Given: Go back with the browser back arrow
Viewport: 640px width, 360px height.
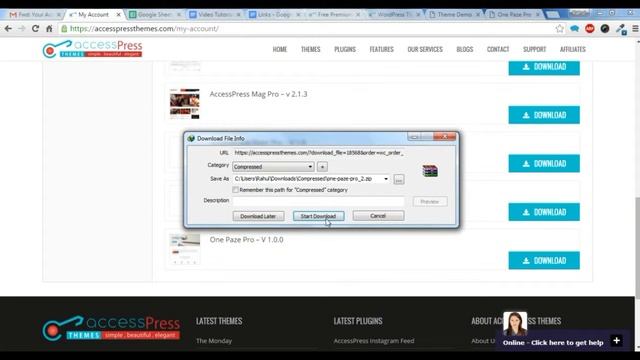Looking at the screenshot, I should click(8, 29).
